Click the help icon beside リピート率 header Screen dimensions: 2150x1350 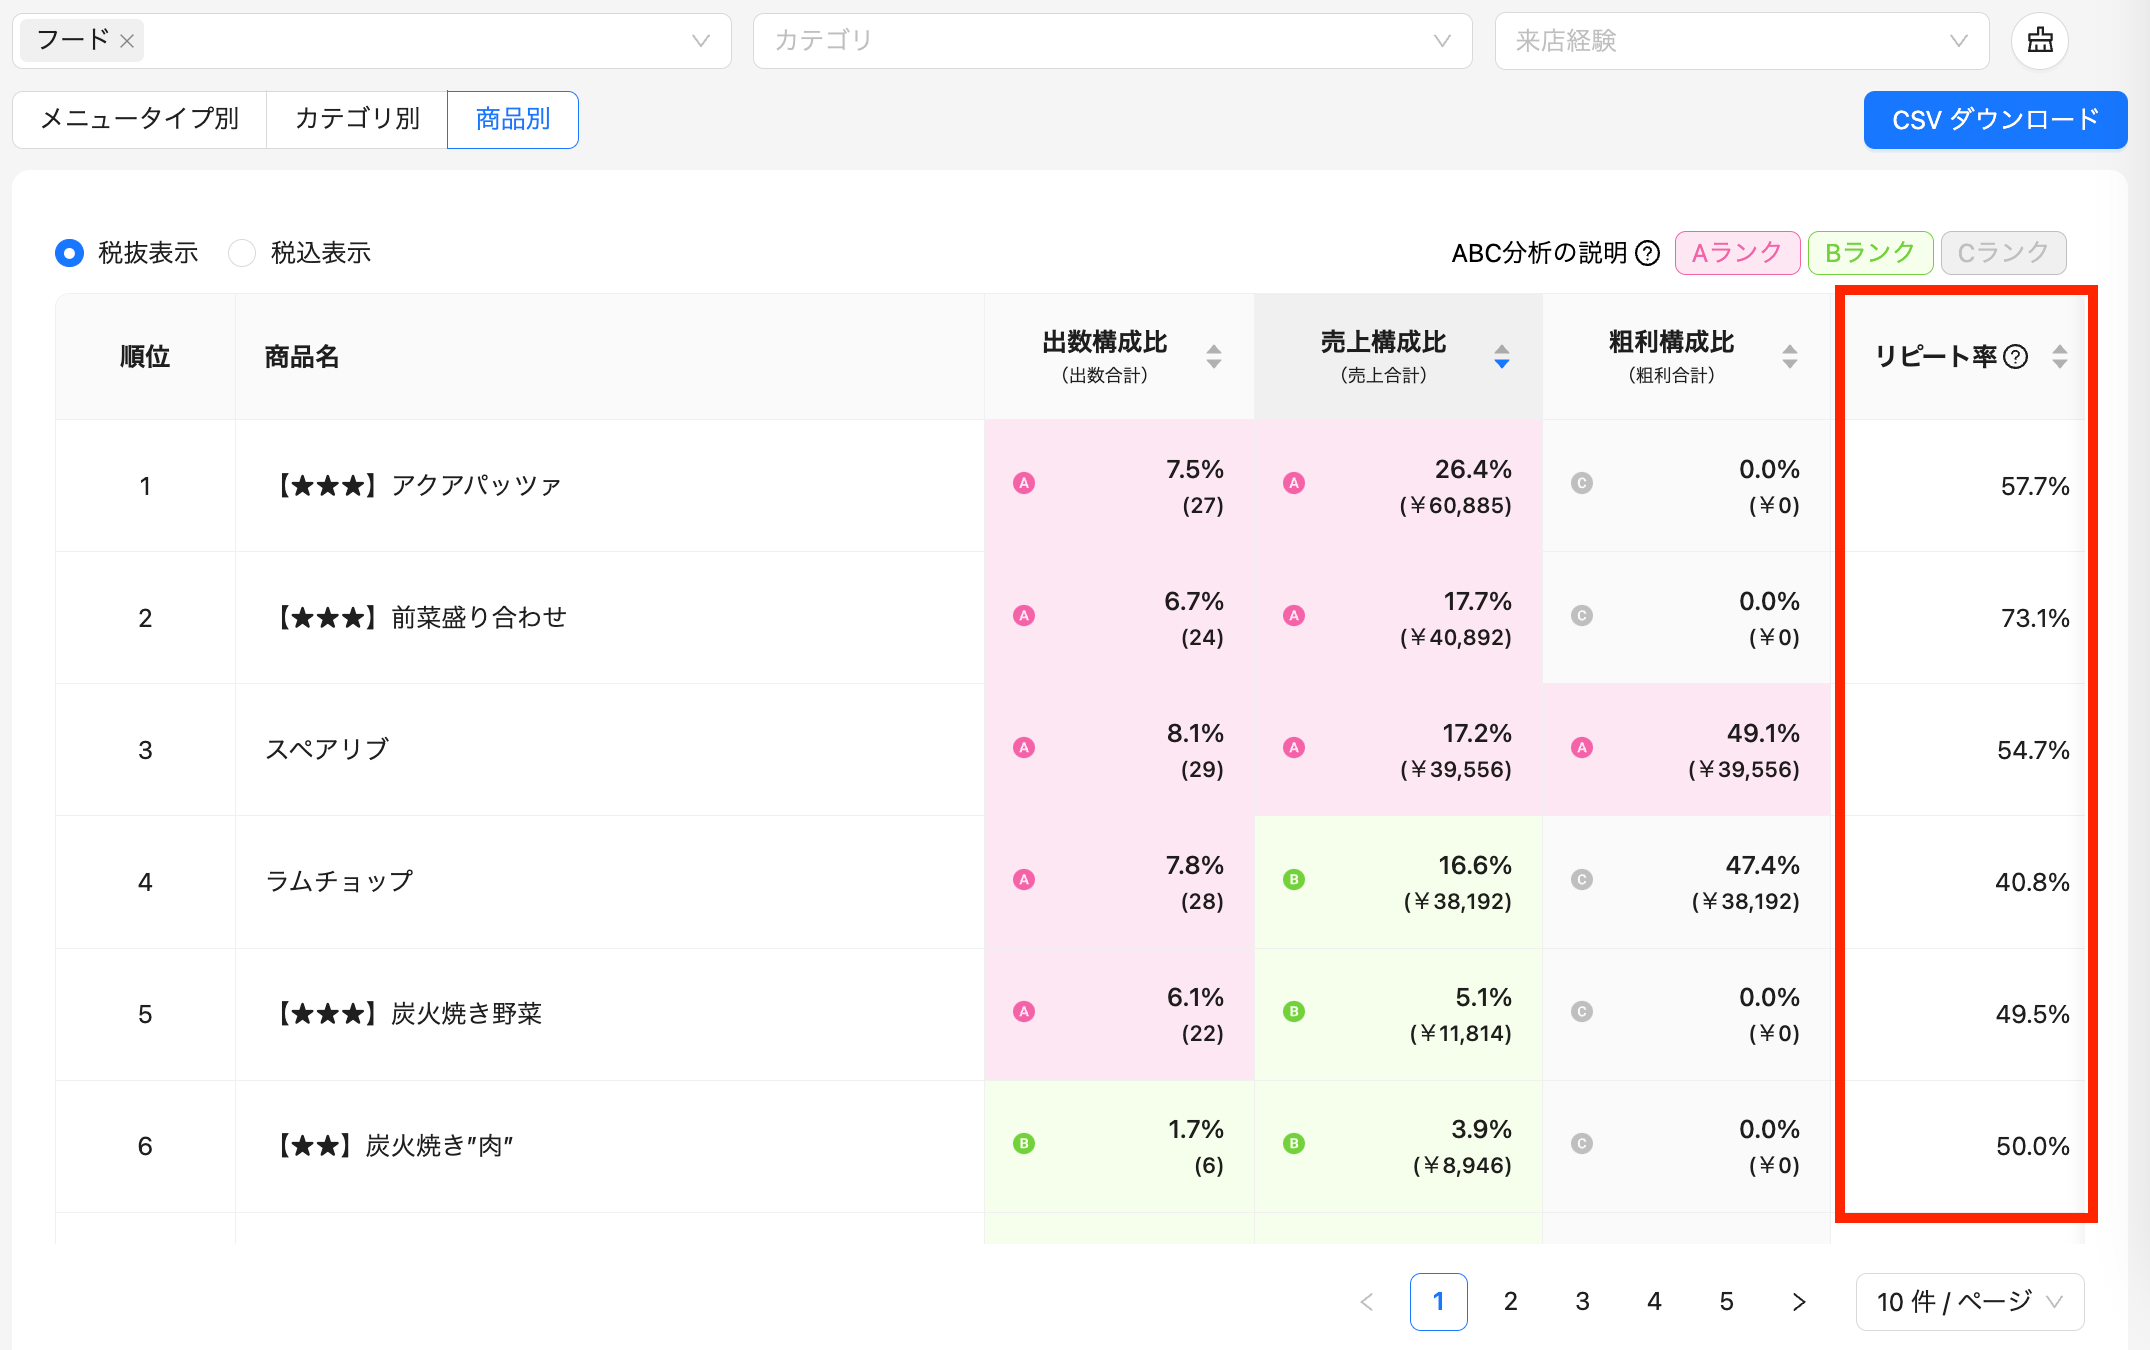[2016, 356]
